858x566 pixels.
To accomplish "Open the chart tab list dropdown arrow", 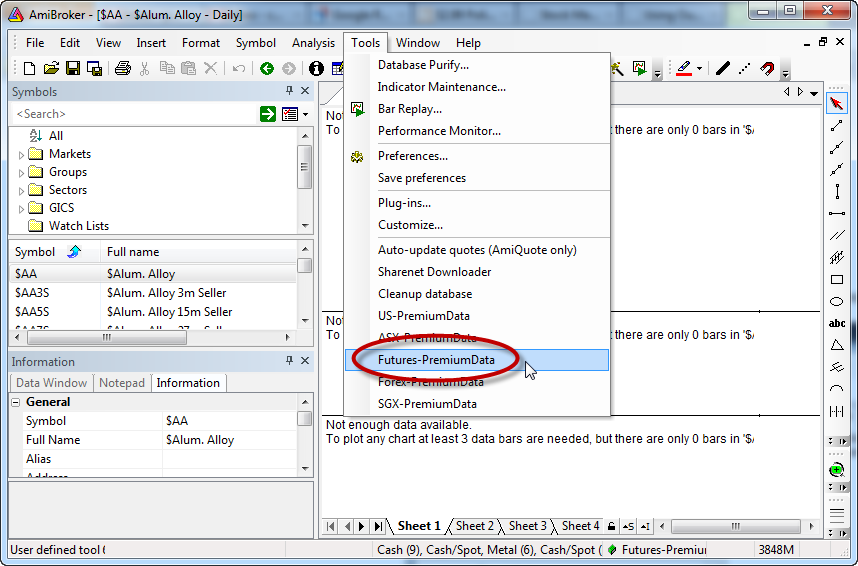I will point(814,93).
